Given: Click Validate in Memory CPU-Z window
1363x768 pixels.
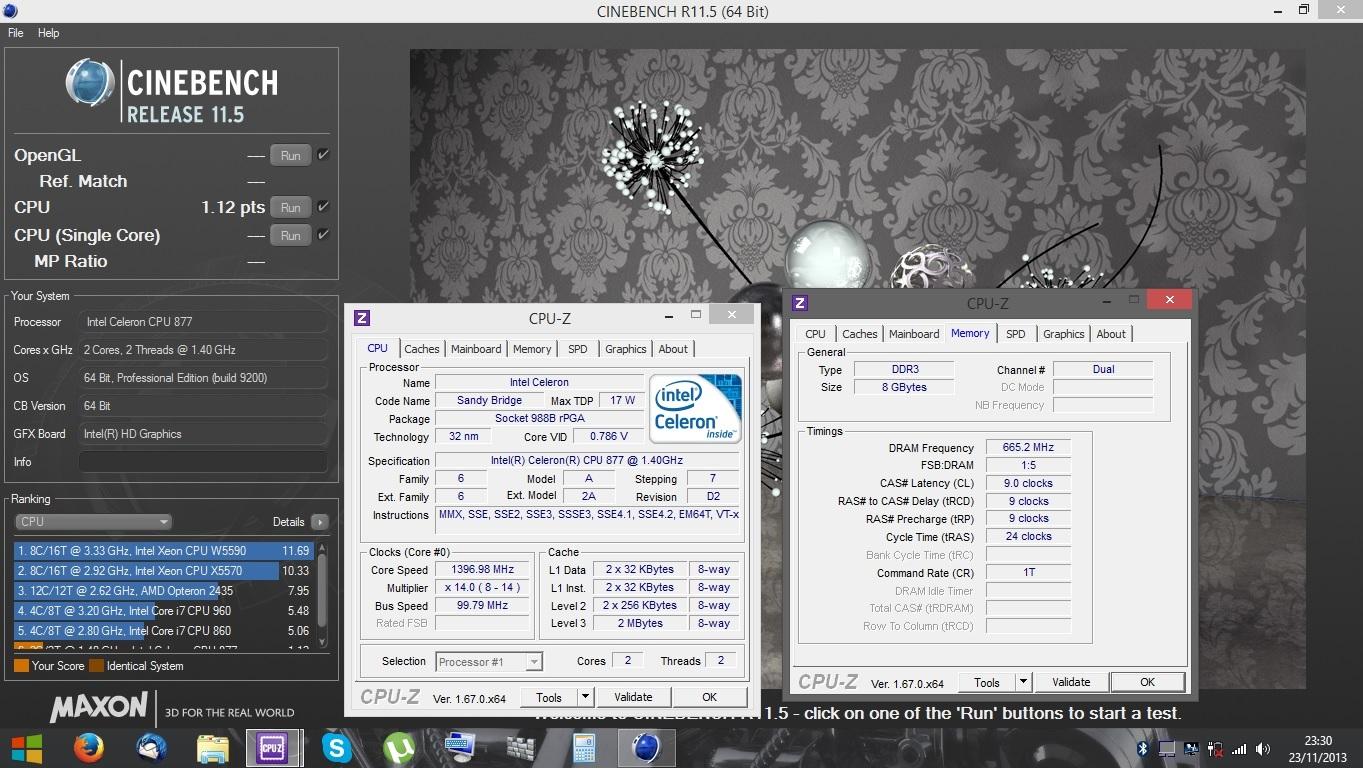Looking at the screenshot, I should [1071, 682].
